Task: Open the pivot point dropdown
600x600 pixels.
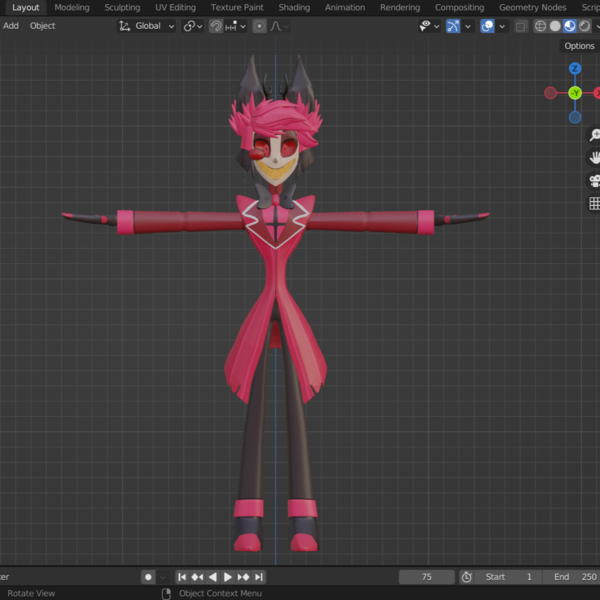Action: point(192,26)
